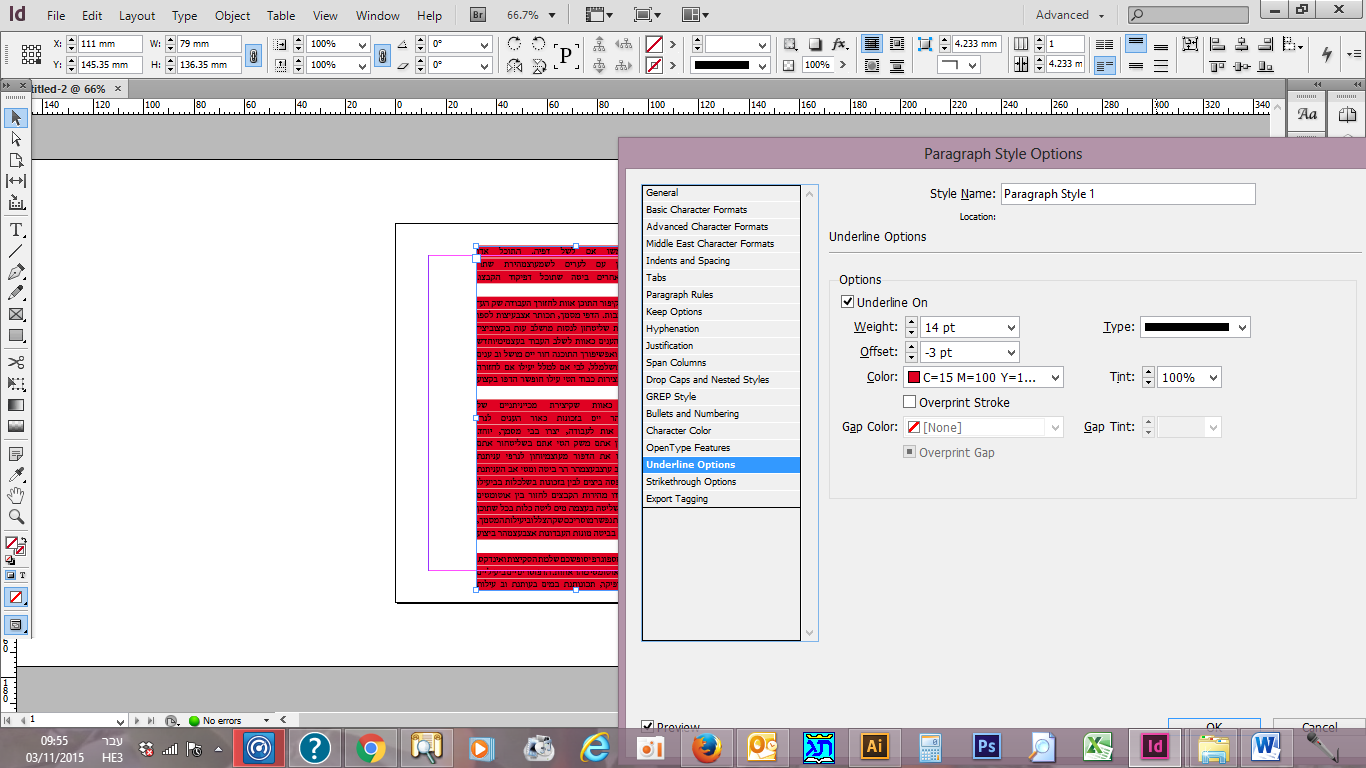Open the underline Color swatch dropdown
The image size is (1366, 768).
tap(1054, 377)
